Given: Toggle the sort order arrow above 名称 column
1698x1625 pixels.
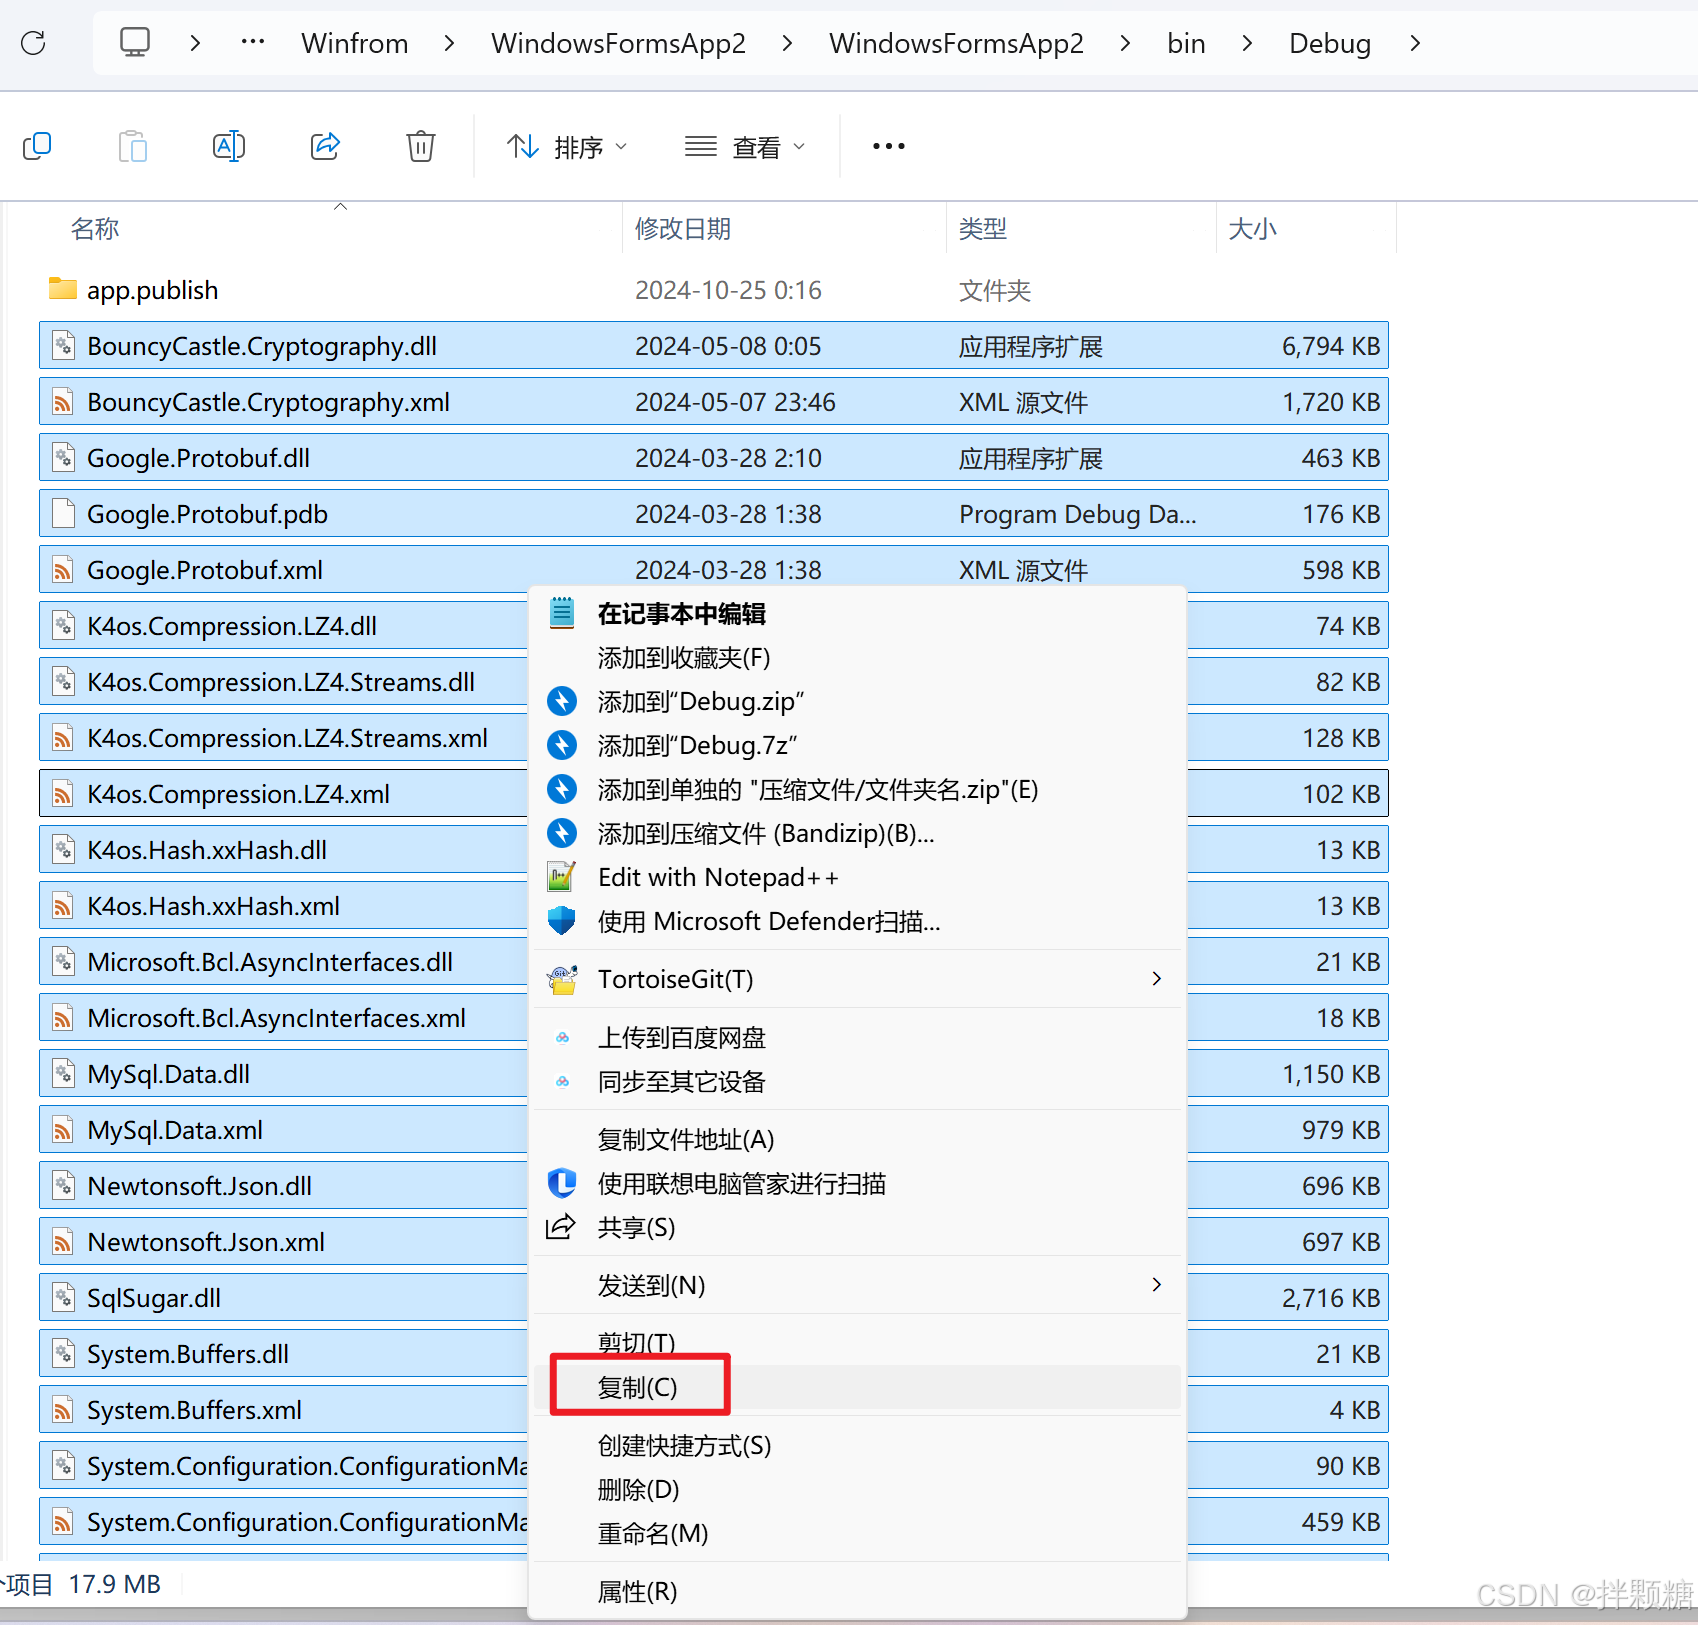Looking at the screenshot, I should (340, 206).
